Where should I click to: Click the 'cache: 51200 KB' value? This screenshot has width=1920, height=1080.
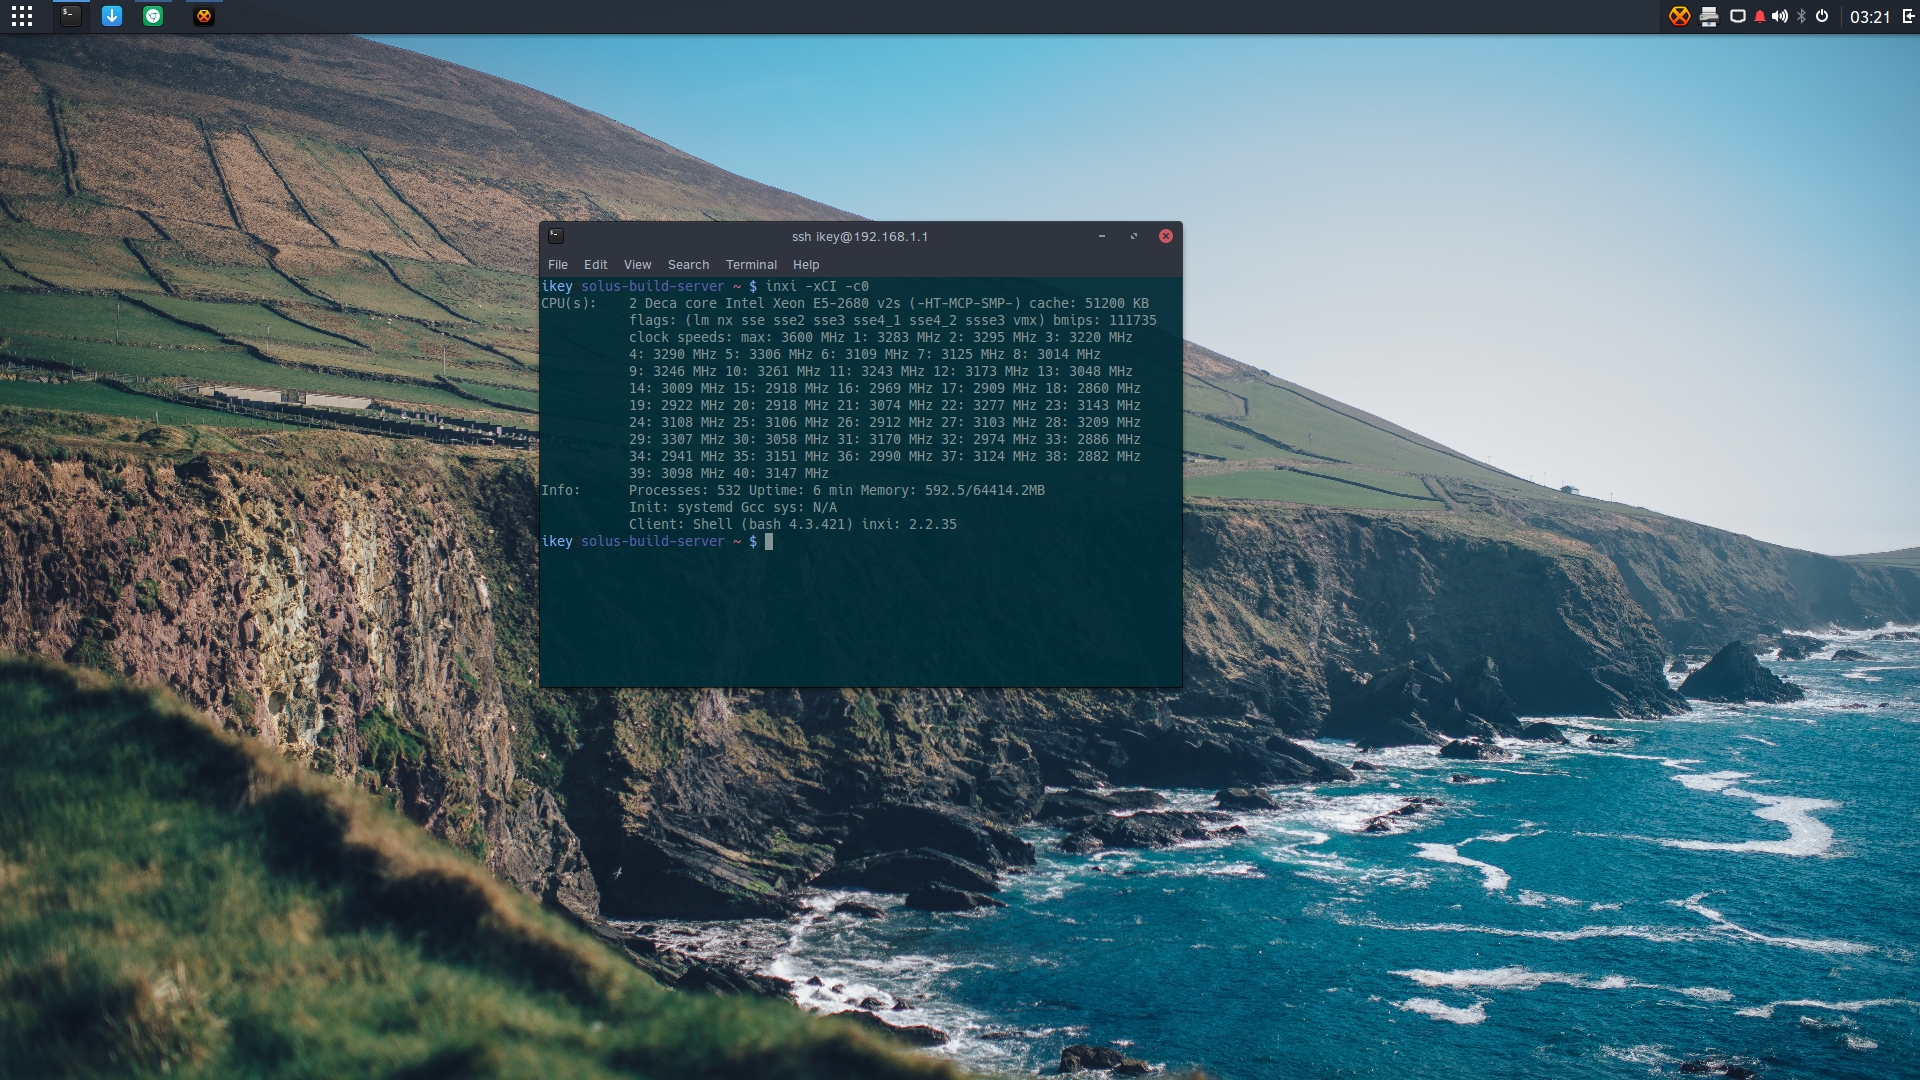tap(1089, 303)
